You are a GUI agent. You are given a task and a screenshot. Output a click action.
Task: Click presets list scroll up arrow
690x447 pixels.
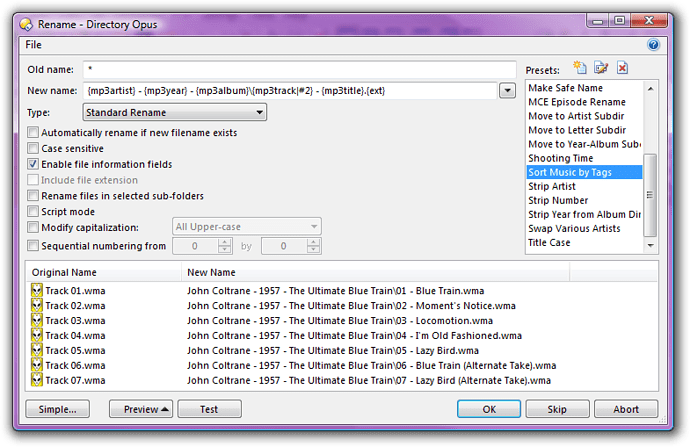(x=650, y=88)
